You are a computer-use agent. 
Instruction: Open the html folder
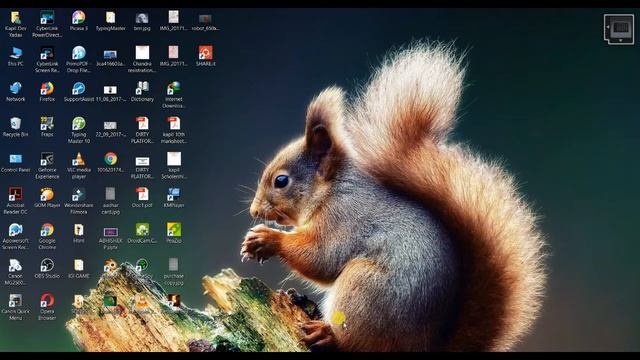pos(79,233)
